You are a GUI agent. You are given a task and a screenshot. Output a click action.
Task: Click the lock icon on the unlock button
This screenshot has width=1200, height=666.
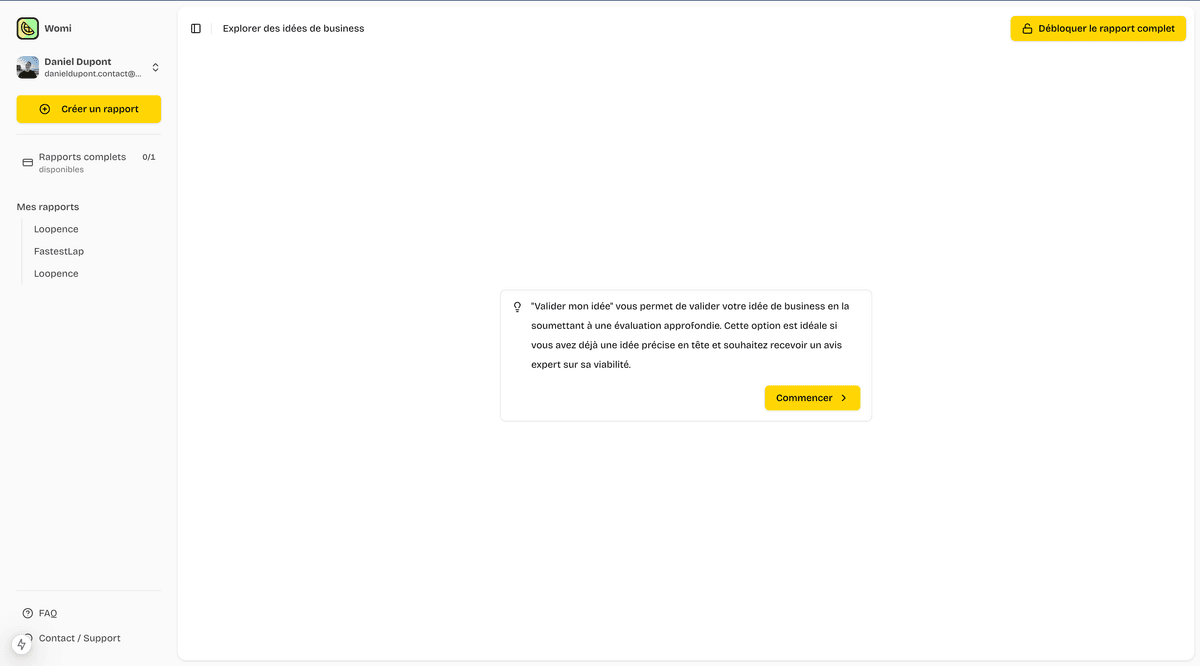click(1026, 28)
